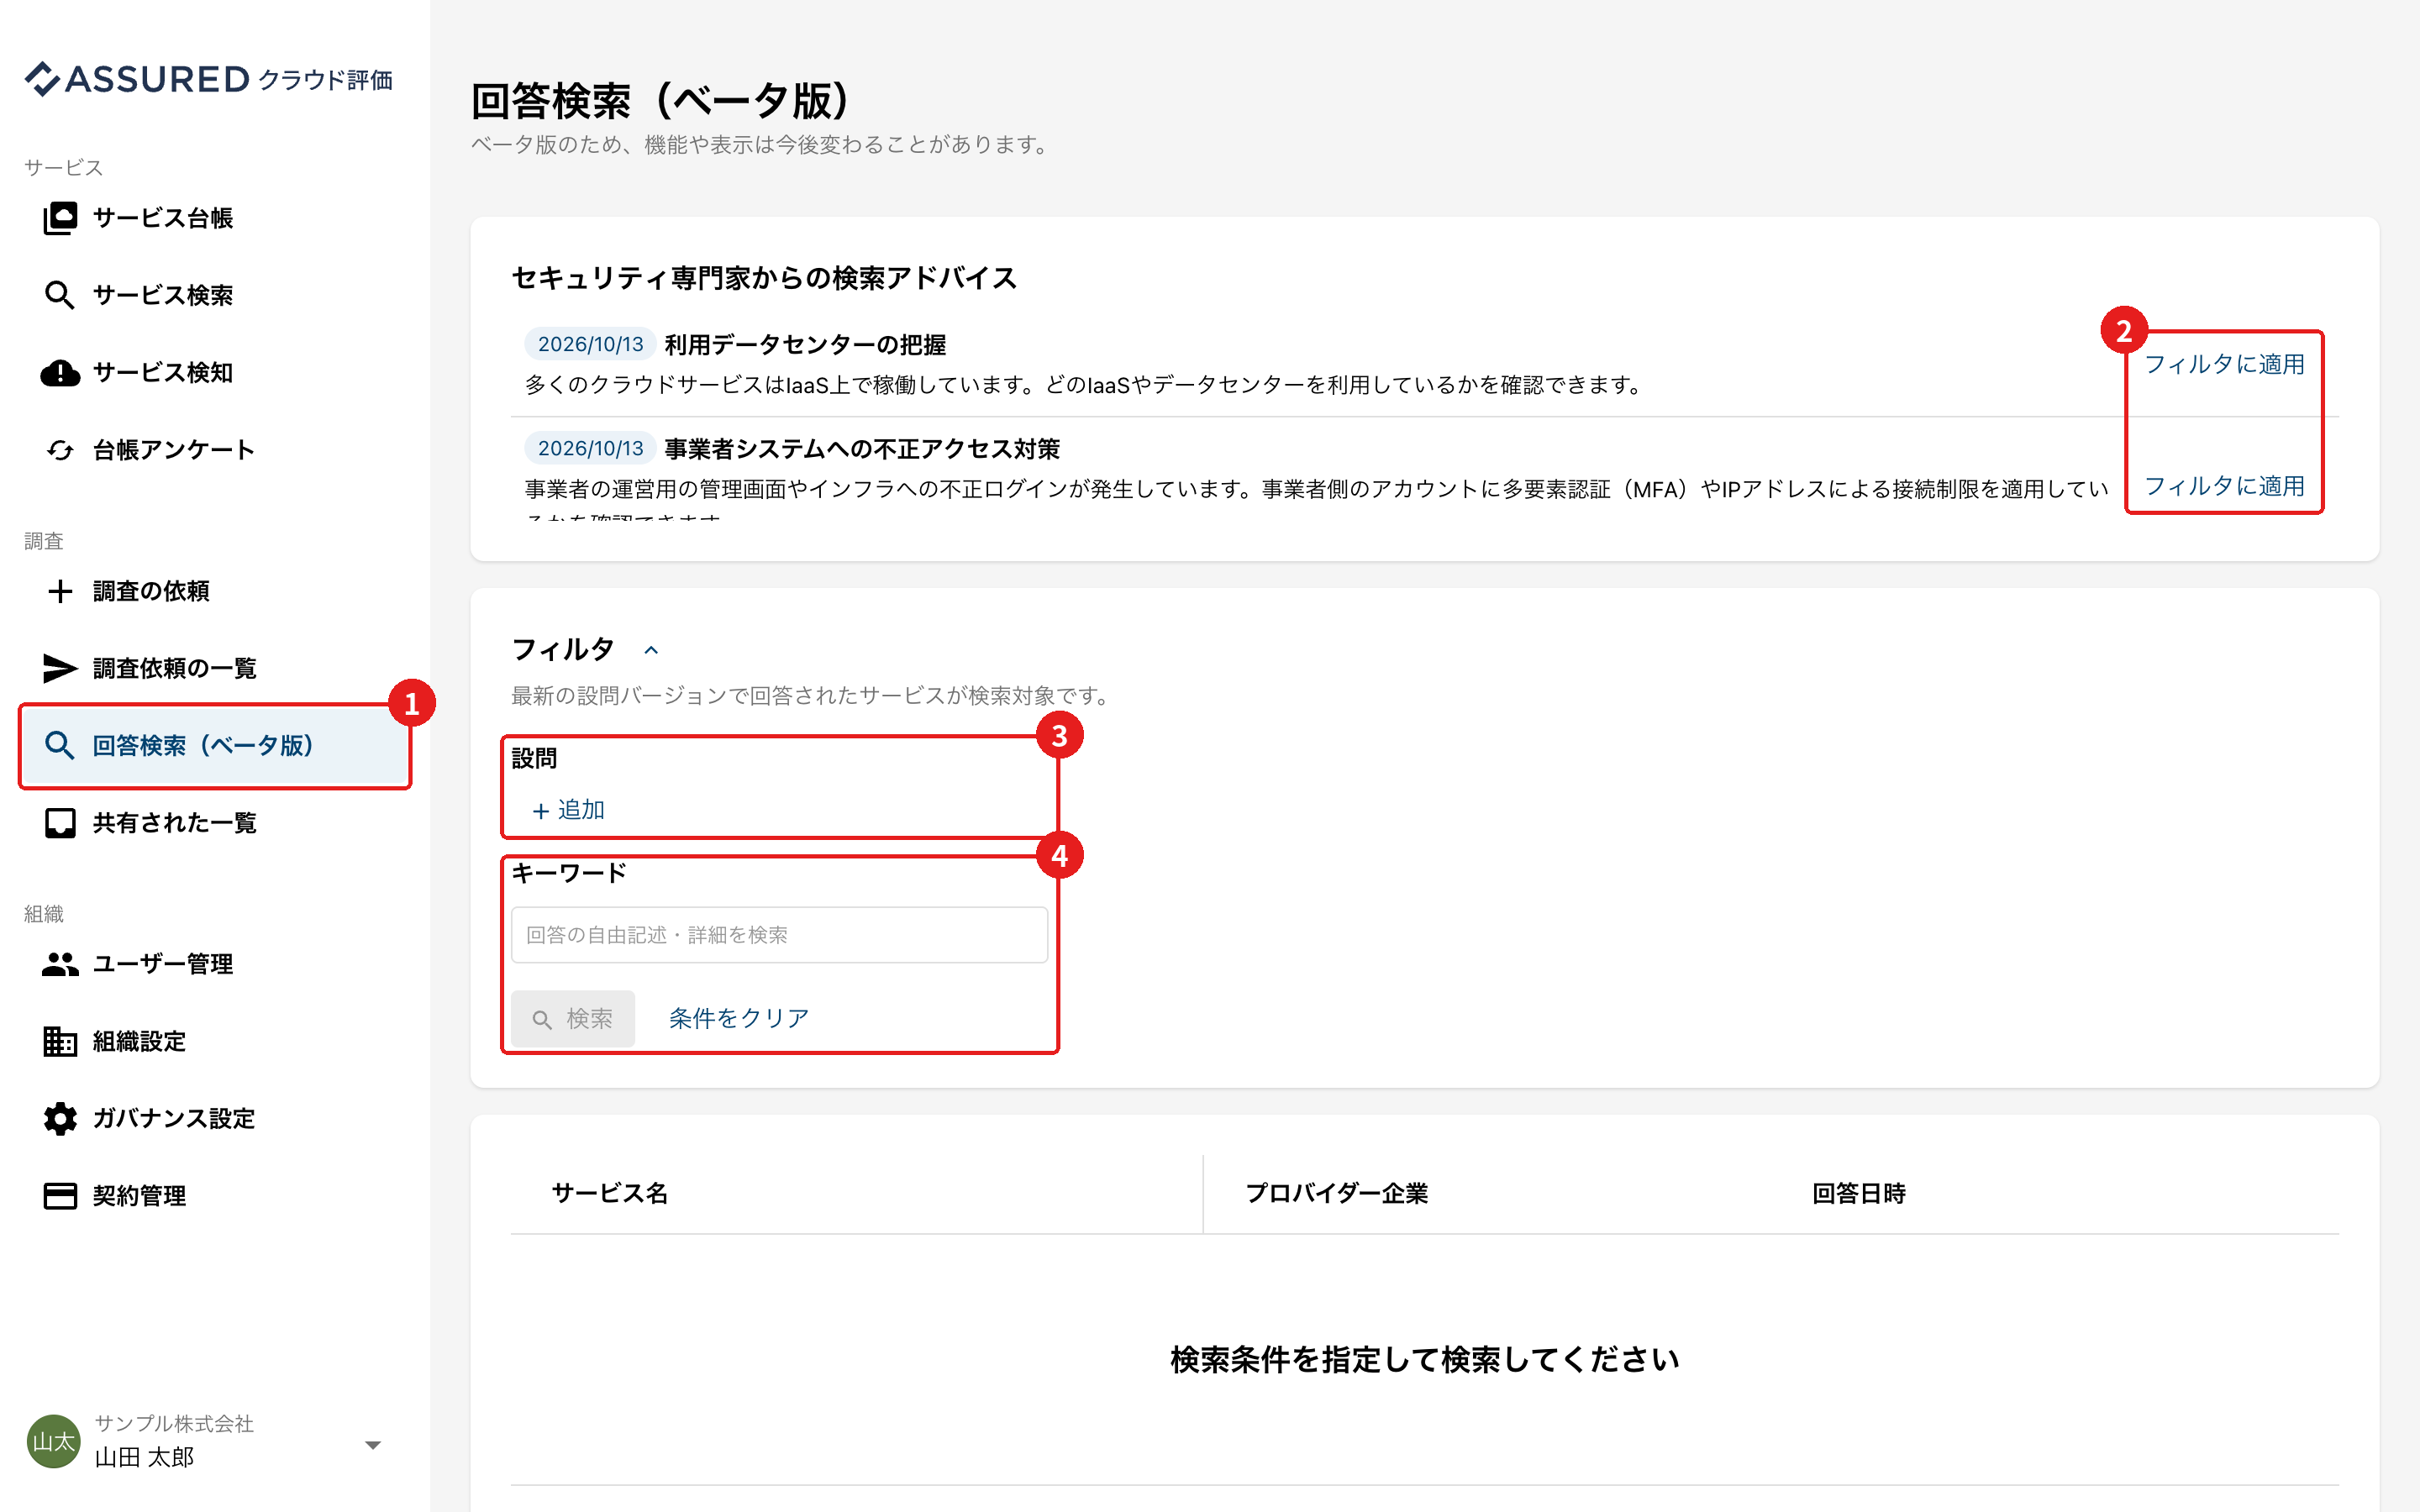Click 条件をクリア link

coord(738,1018)
